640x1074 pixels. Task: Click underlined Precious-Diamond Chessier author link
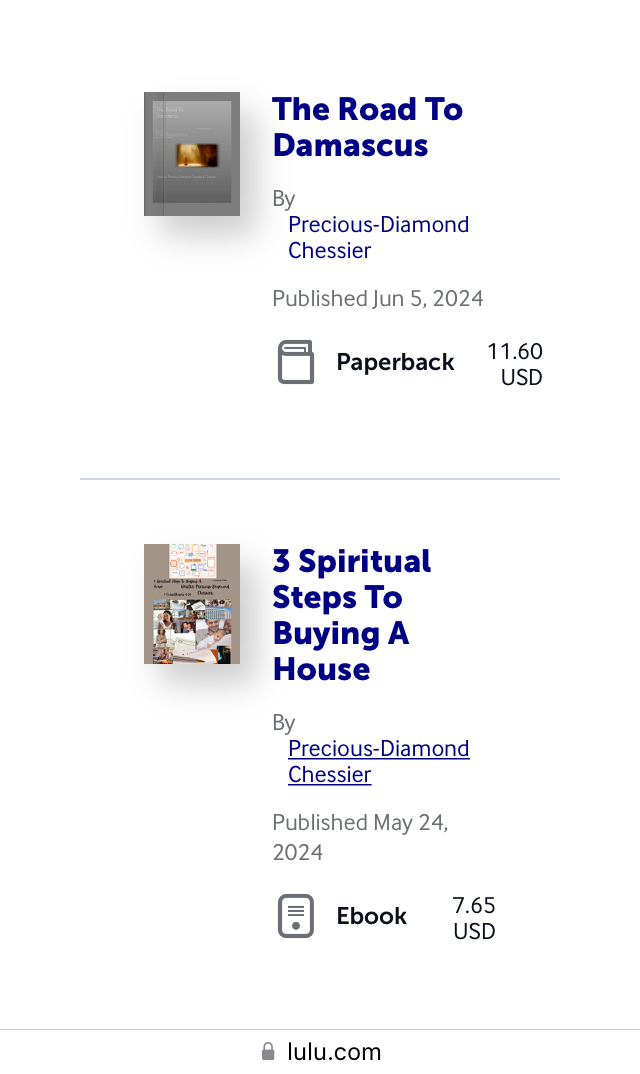(378, 761)
